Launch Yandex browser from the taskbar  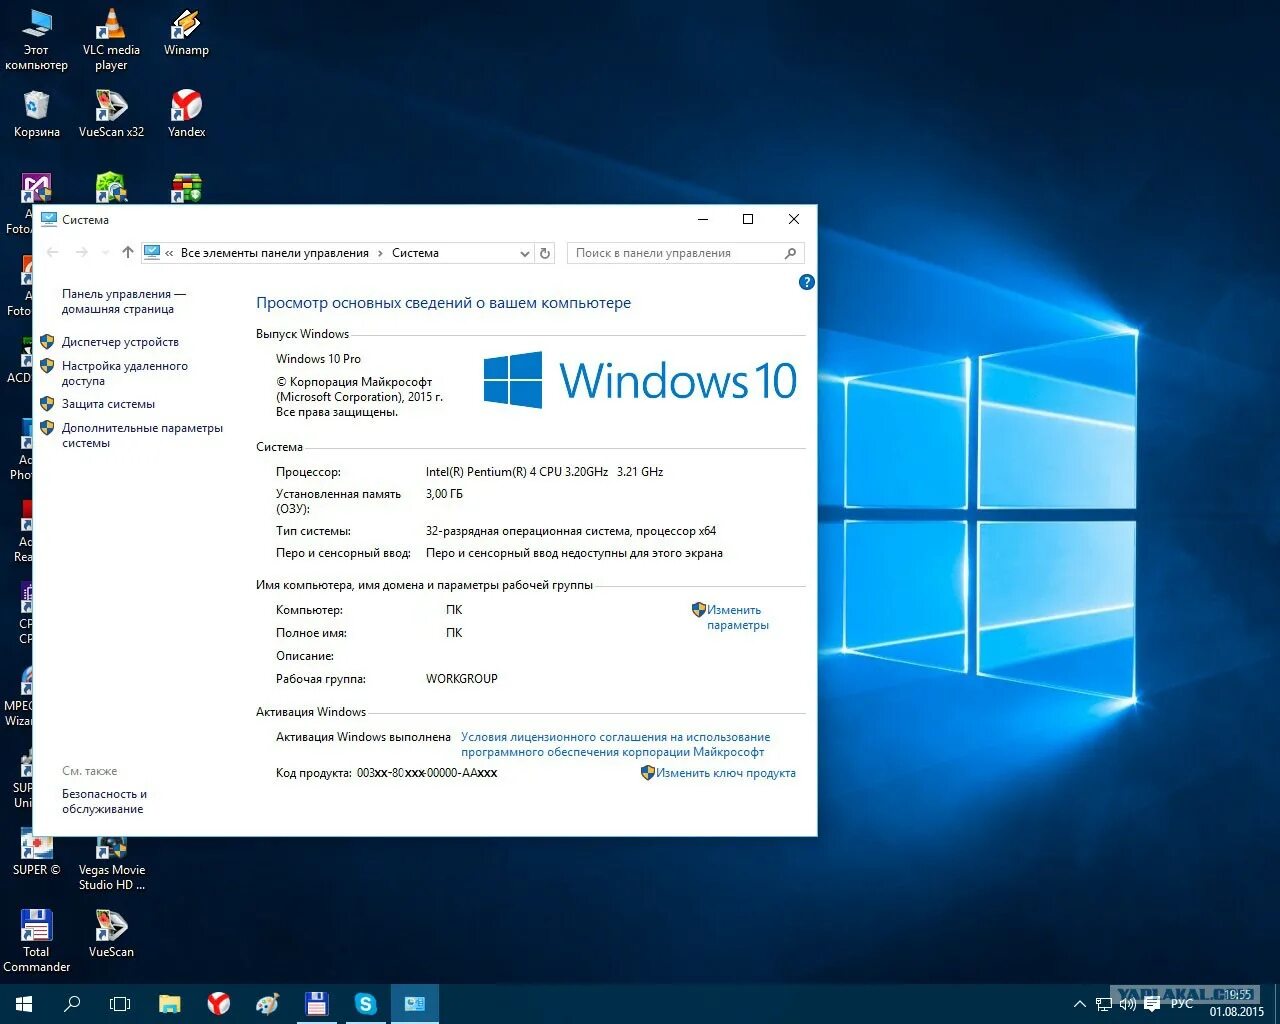pyautogui.click(x=218, y=1003)
